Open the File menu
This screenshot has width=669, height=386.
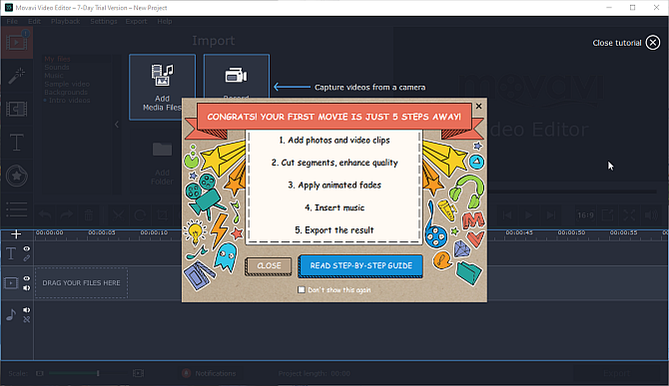click(12, 21)
